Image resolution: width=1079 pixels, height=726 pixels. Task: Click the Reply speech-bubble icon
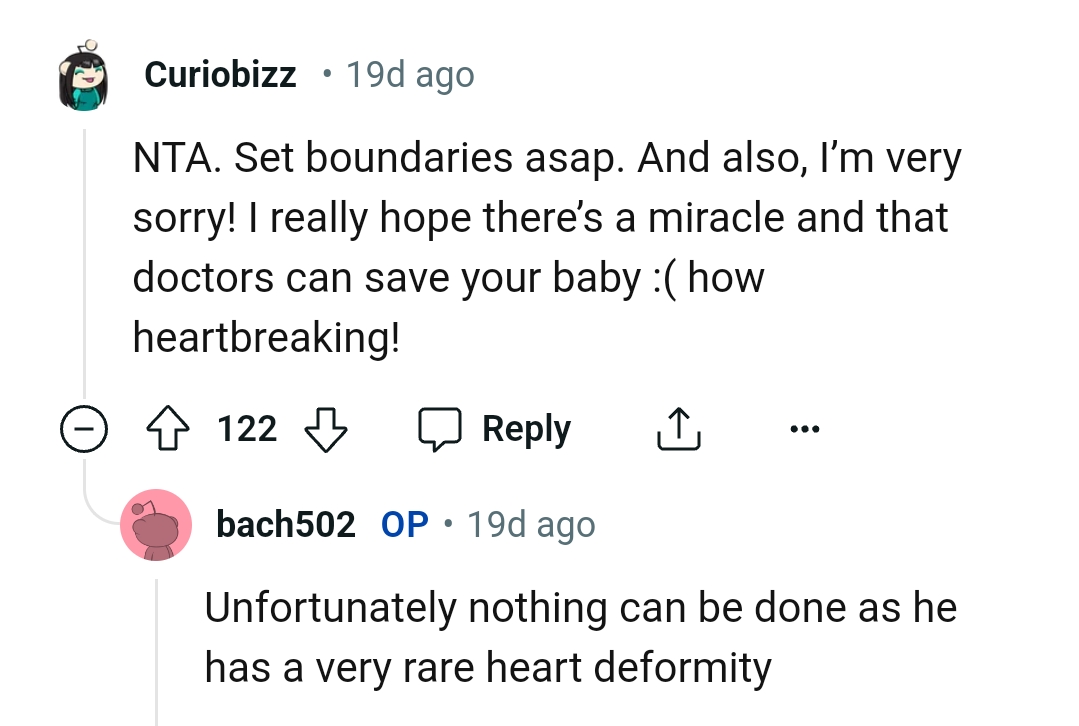(443, 428)
